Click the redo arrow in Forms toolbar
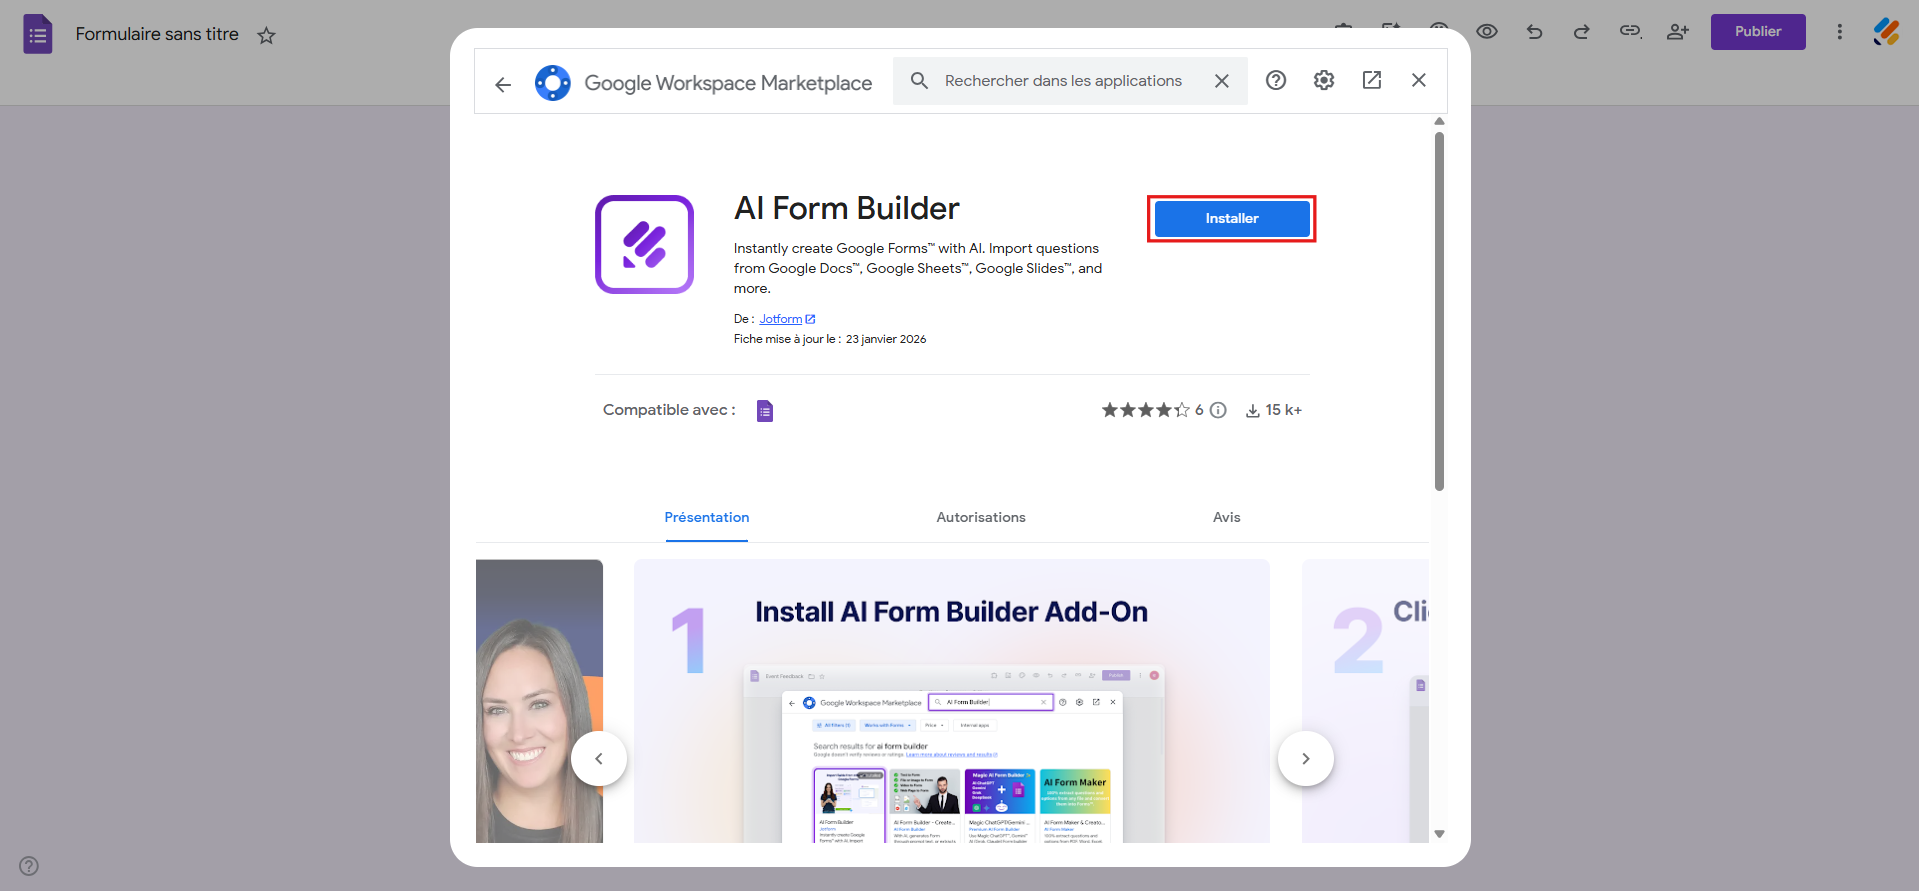1919x891 pixels. pos(1582,32)
